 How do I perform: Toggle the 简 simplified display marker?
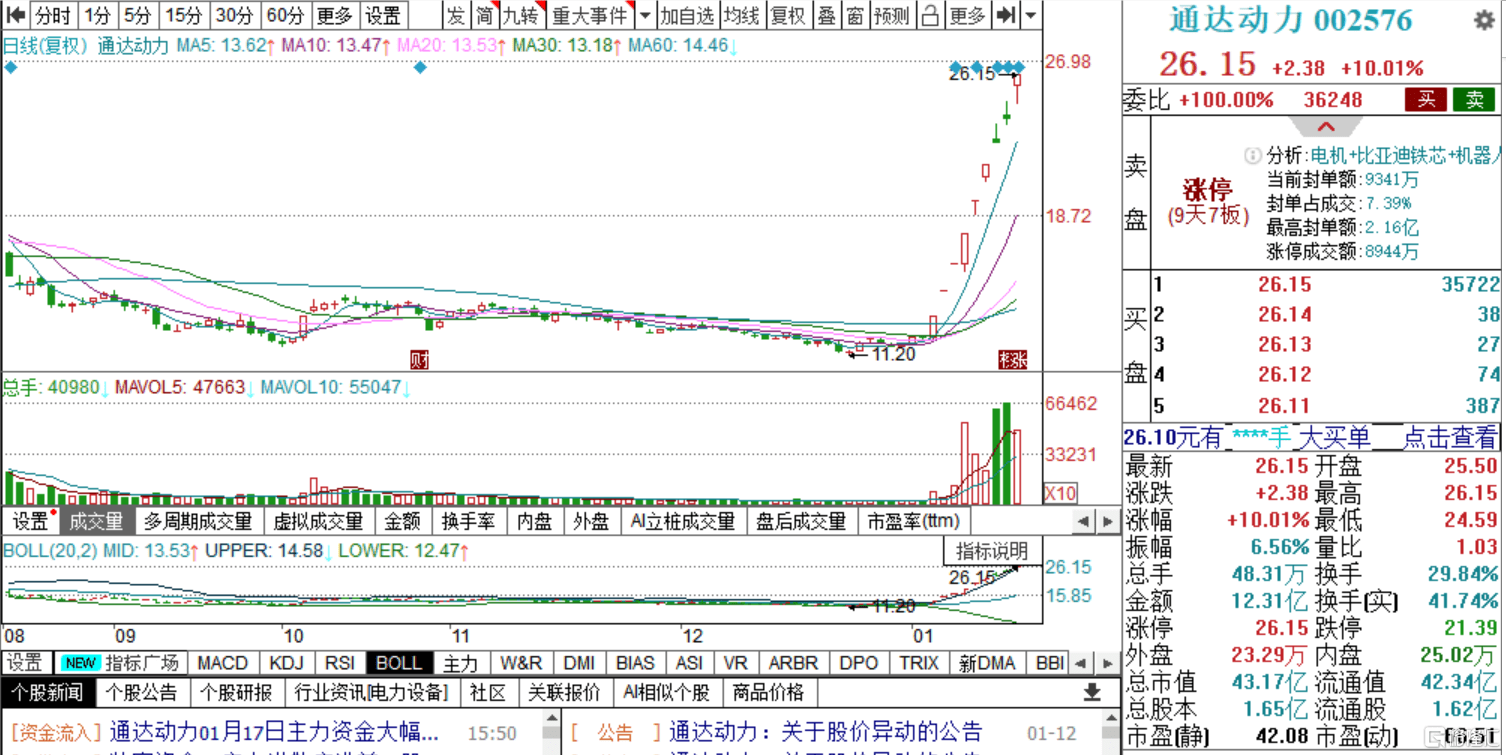[x=487, y=14]
